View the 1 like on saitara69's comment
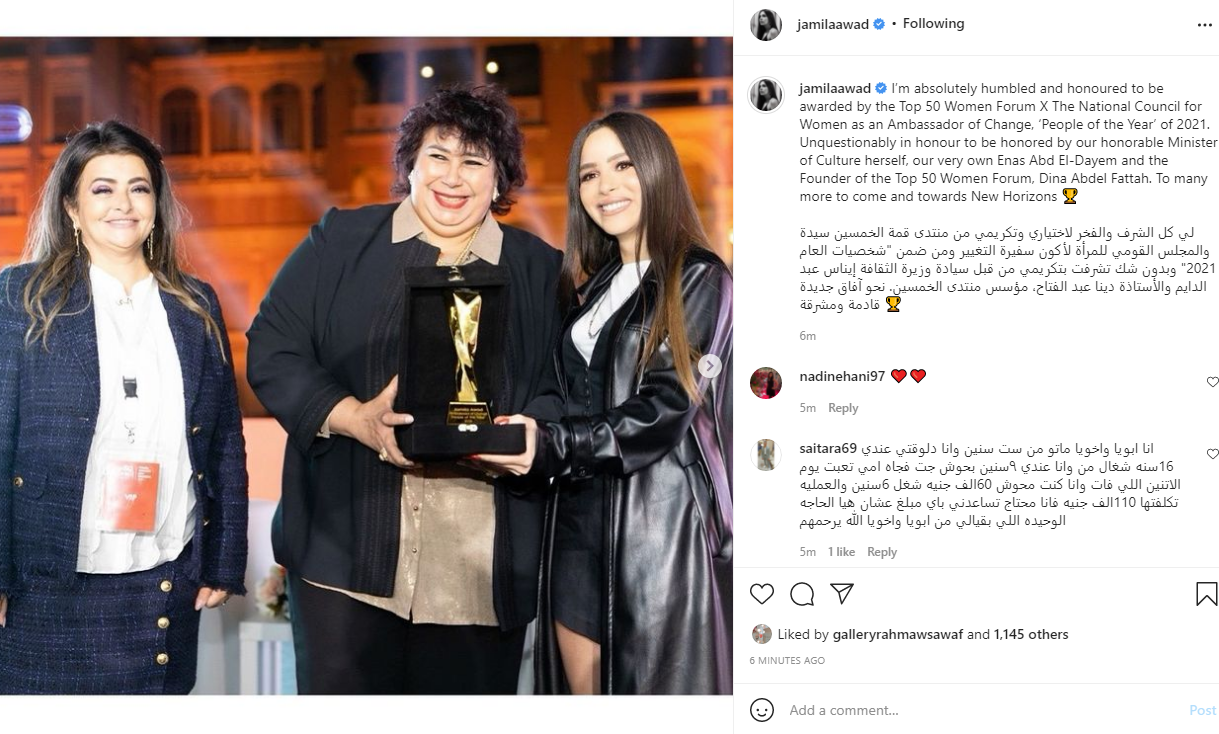This screenshot has width=1219, height=734. tap(841, 552)
